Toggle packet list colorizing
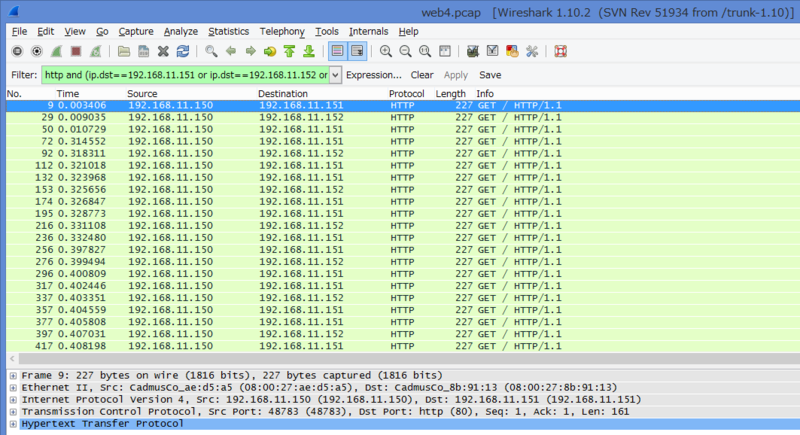 click(337, 51)
